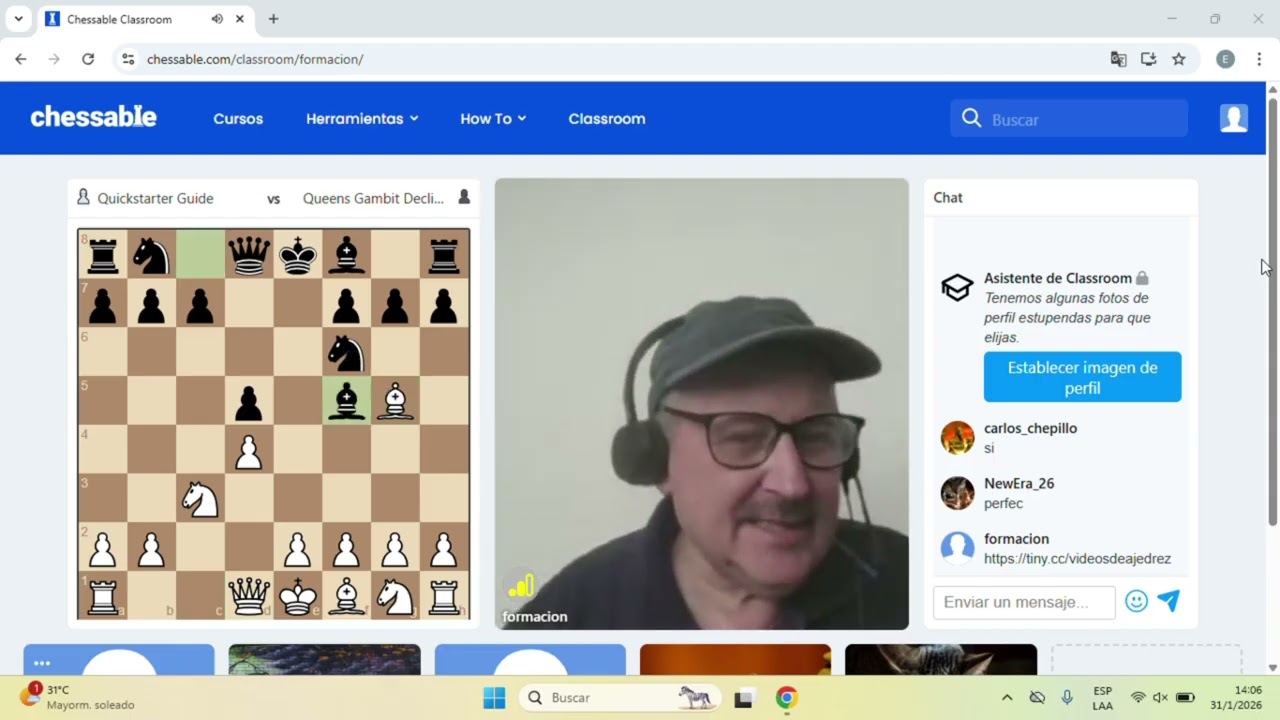Click the Establecer imagen de perfil button

[x=1082, y=377]
